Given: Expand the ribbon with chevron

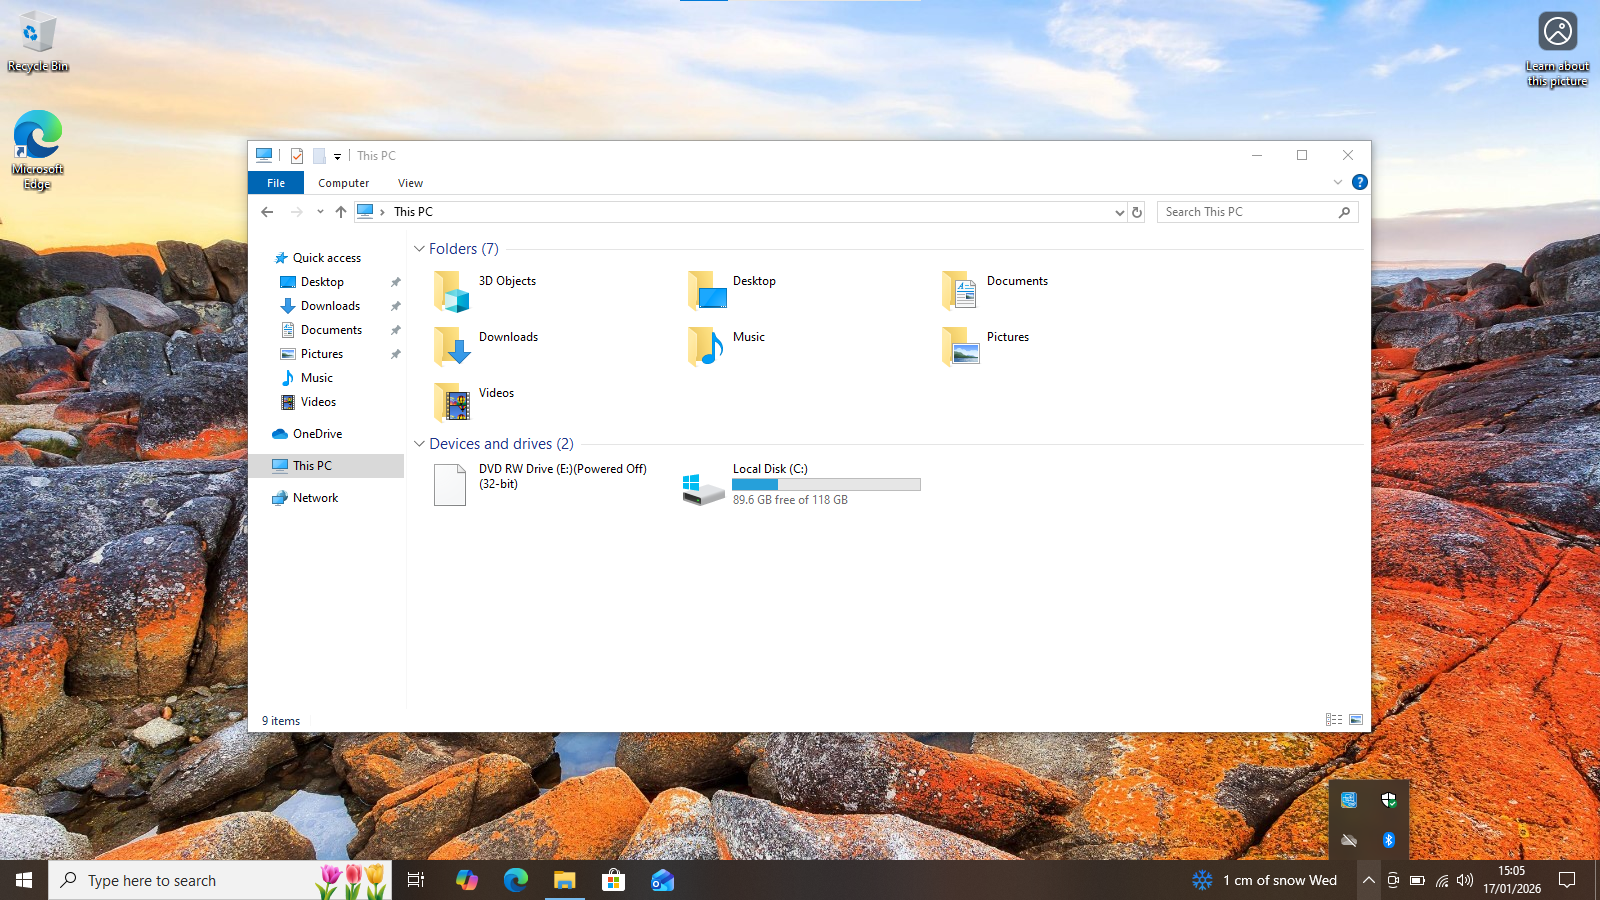Looking at the screenshot, I should coord(1337,182).
